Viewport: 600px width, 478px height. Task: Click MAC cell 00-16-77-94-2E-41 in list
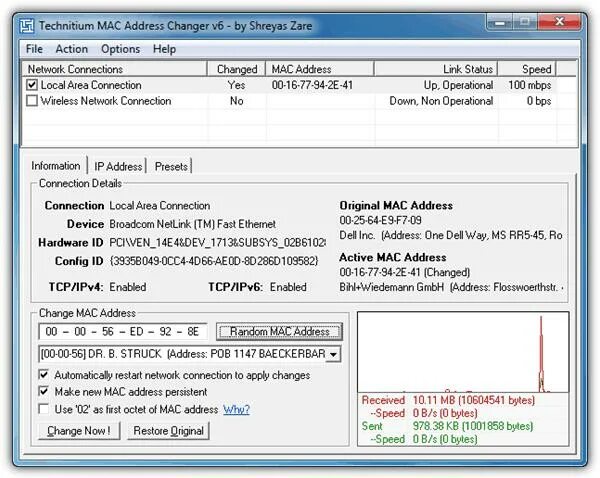[x=312, y=85]
